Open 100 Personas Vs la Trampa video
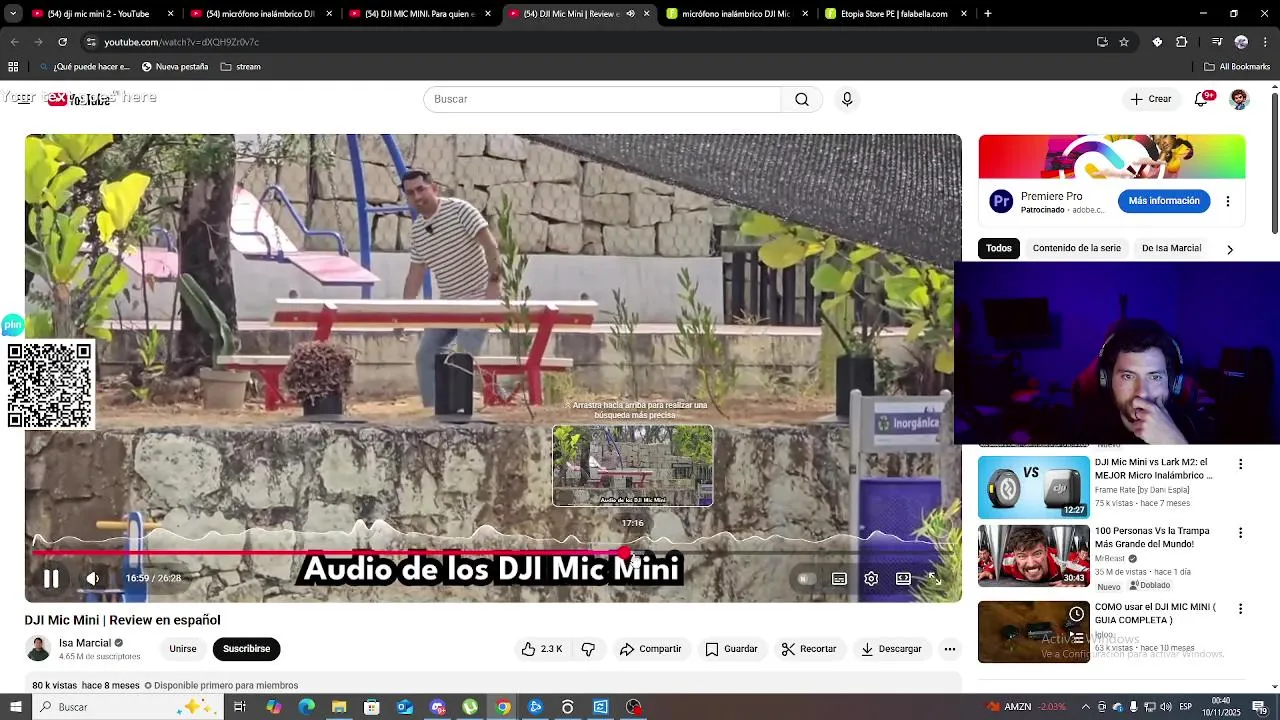1280x720 pixels. 1034,555
